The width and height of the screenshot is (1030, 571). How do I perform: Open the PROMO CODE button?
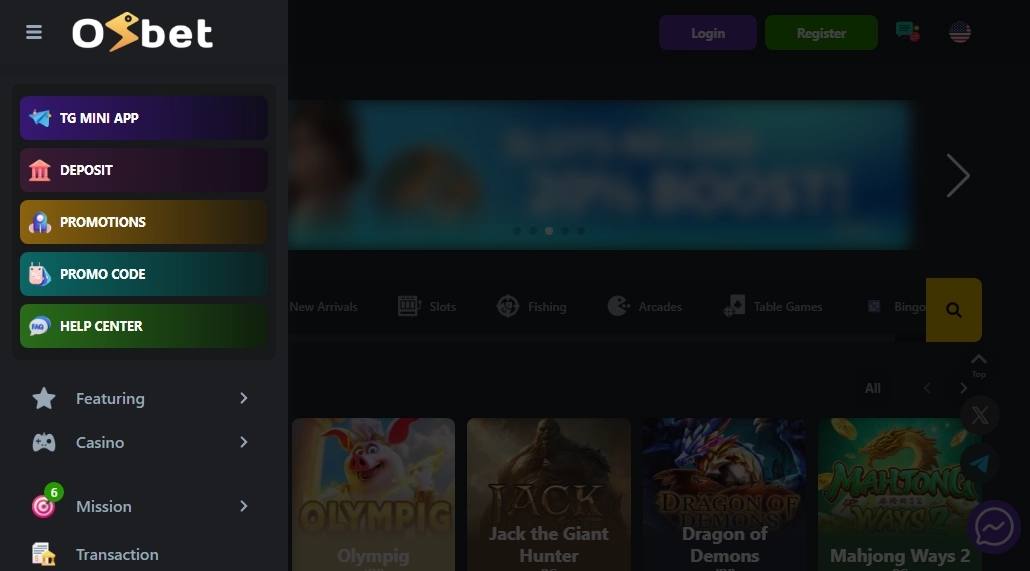coord(144,274)
